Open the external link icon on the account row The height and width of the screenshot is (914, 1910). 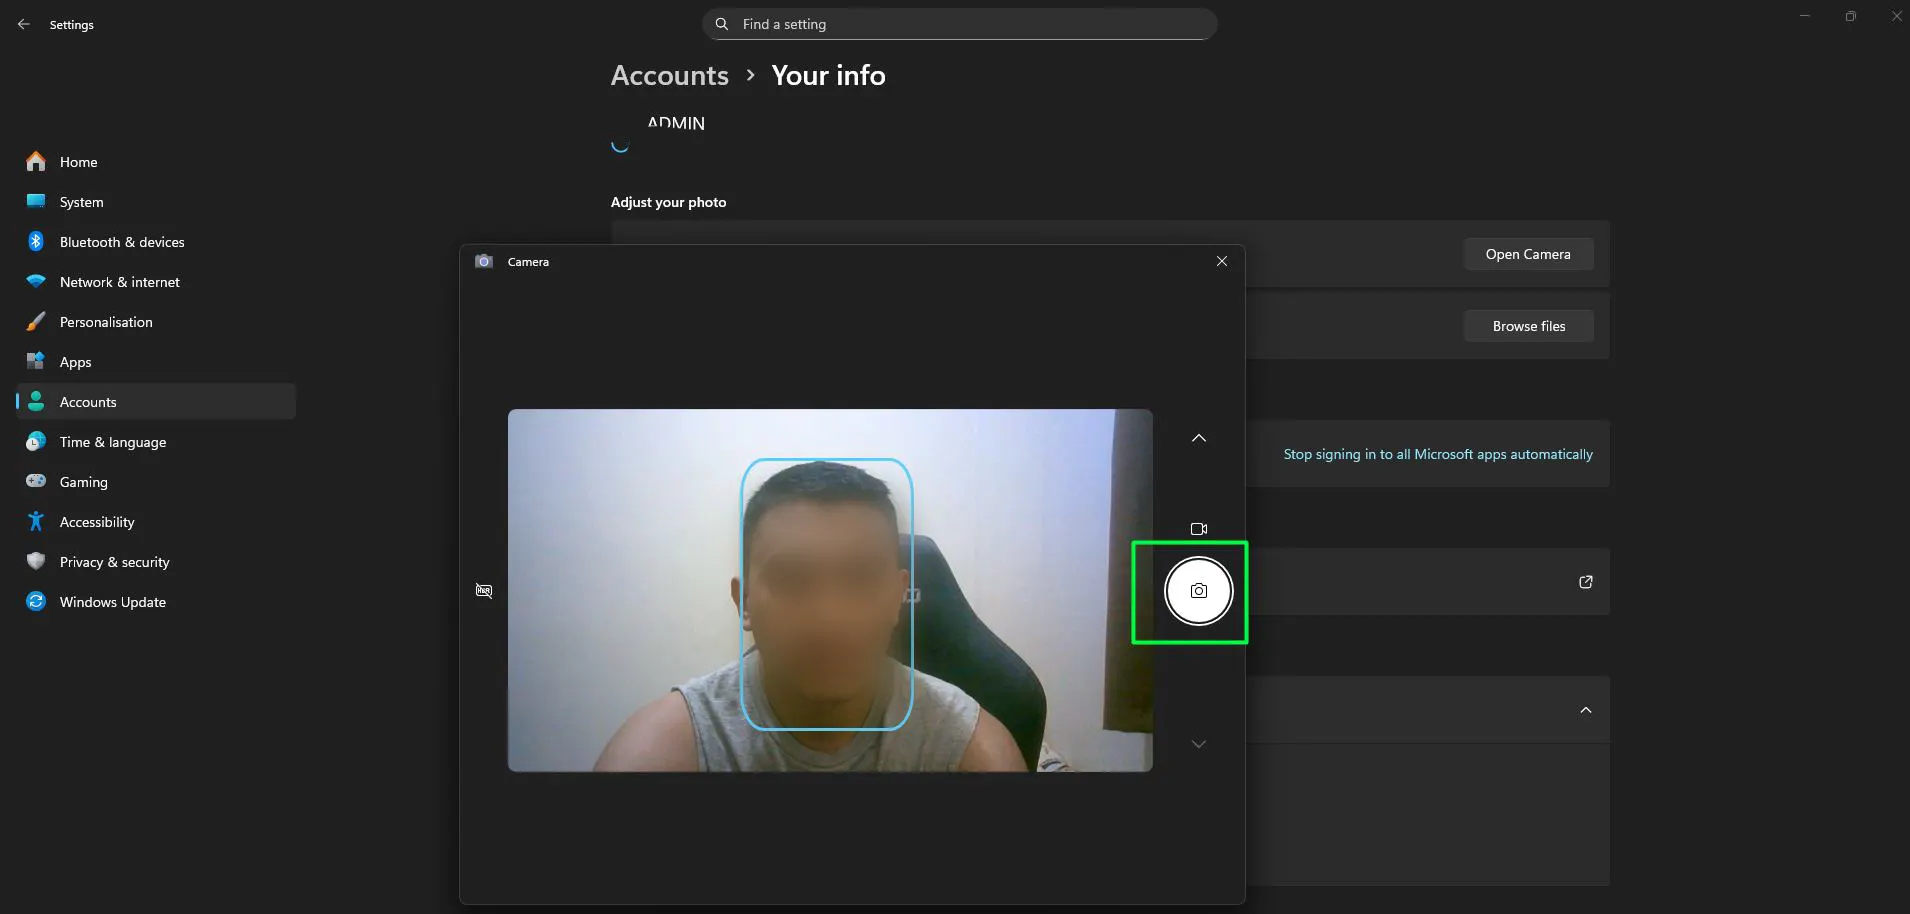click(1586, 581)
